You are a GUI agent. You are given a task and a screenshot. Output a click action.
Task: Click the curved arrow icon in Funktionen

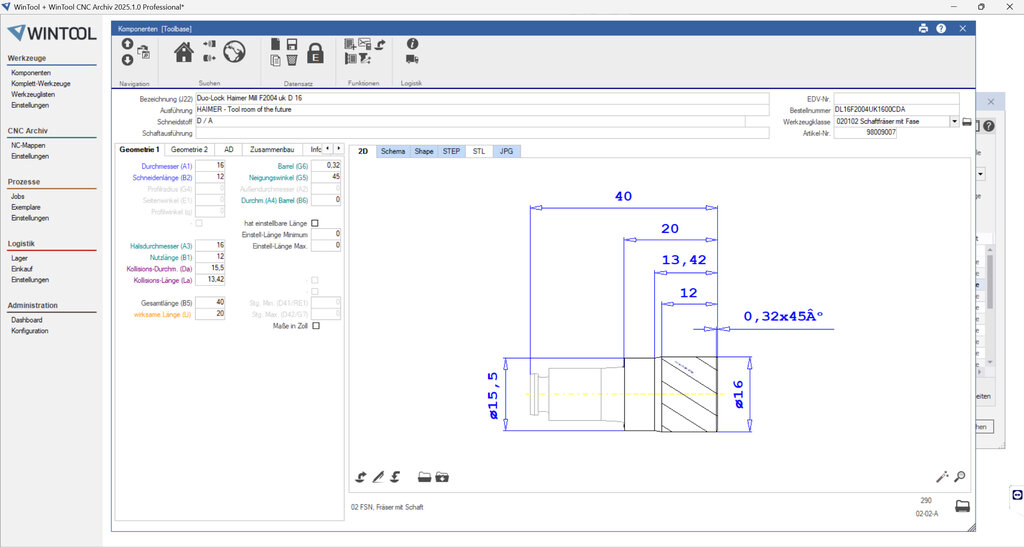(380, 44)
